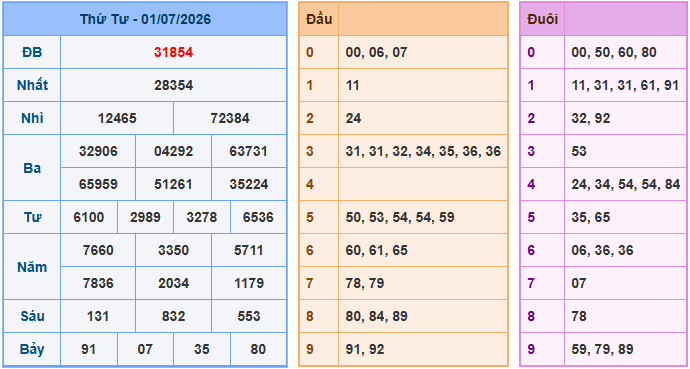
Task: Click Bảy prize number 35
Action: point(202,349)
